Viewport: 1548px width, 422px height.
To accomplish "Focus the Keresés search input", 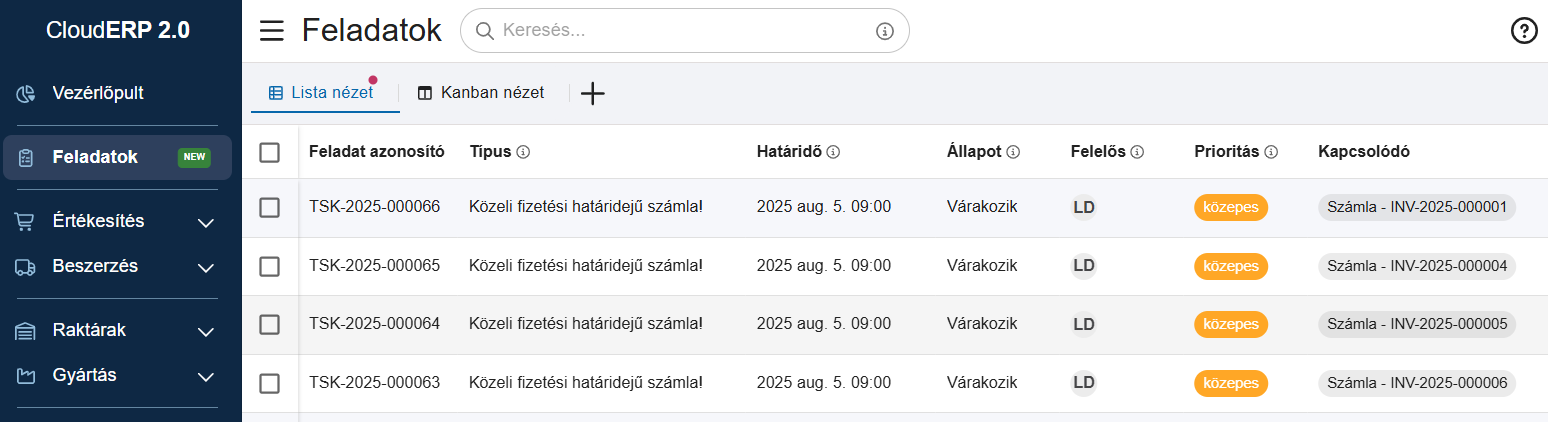I will [680, 31].
